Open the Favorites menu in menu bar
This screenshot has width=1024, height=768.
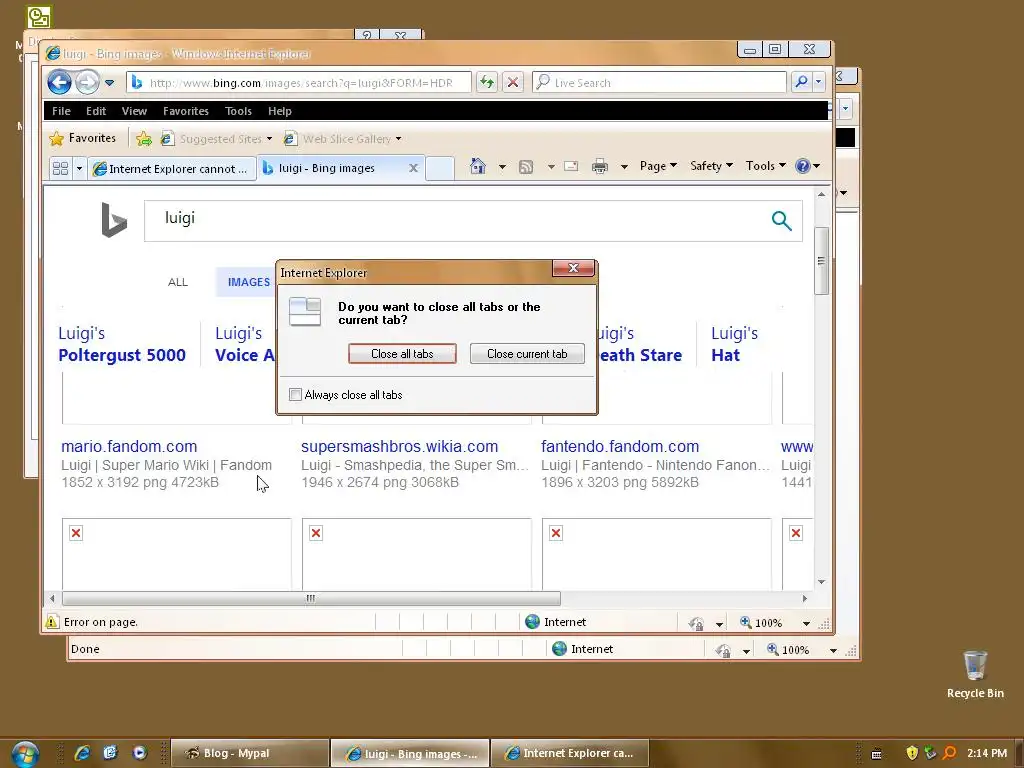(185, 111)
